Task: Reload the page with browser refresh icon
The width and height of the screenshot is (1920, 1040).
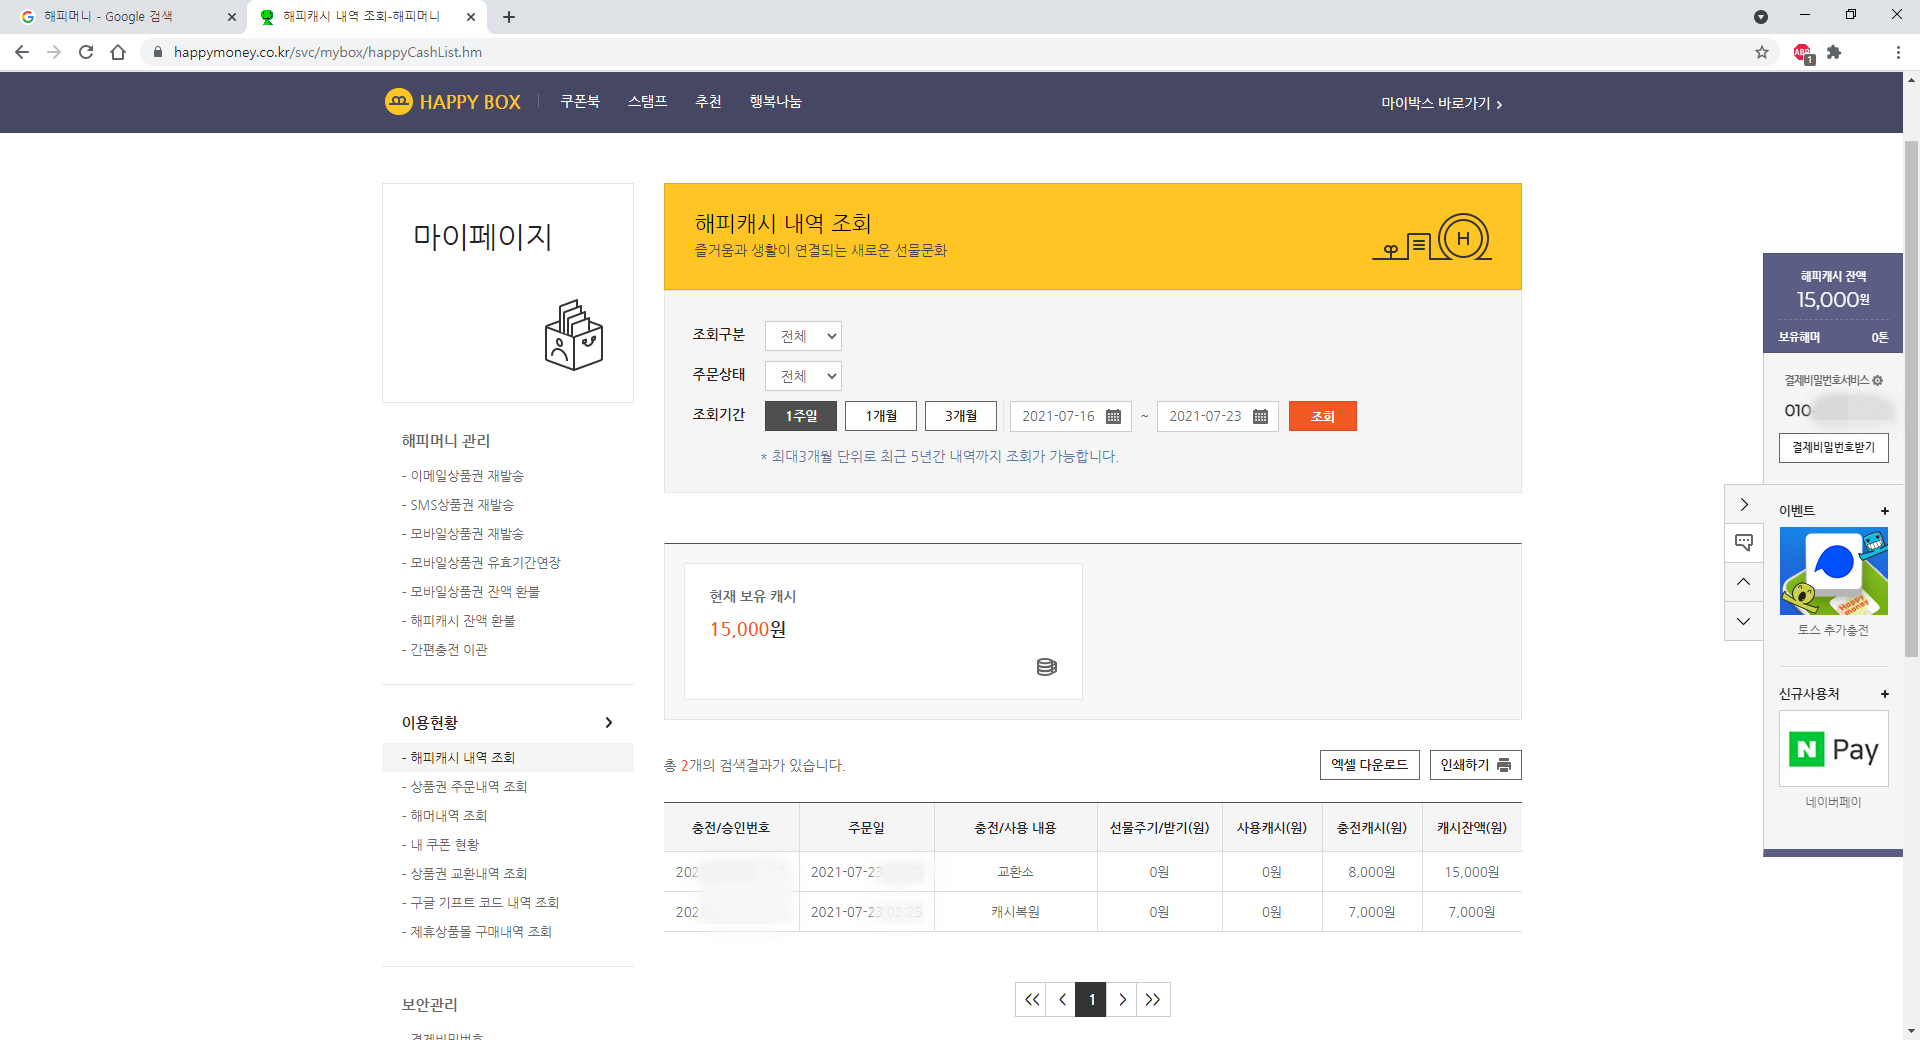Action: 86,52
